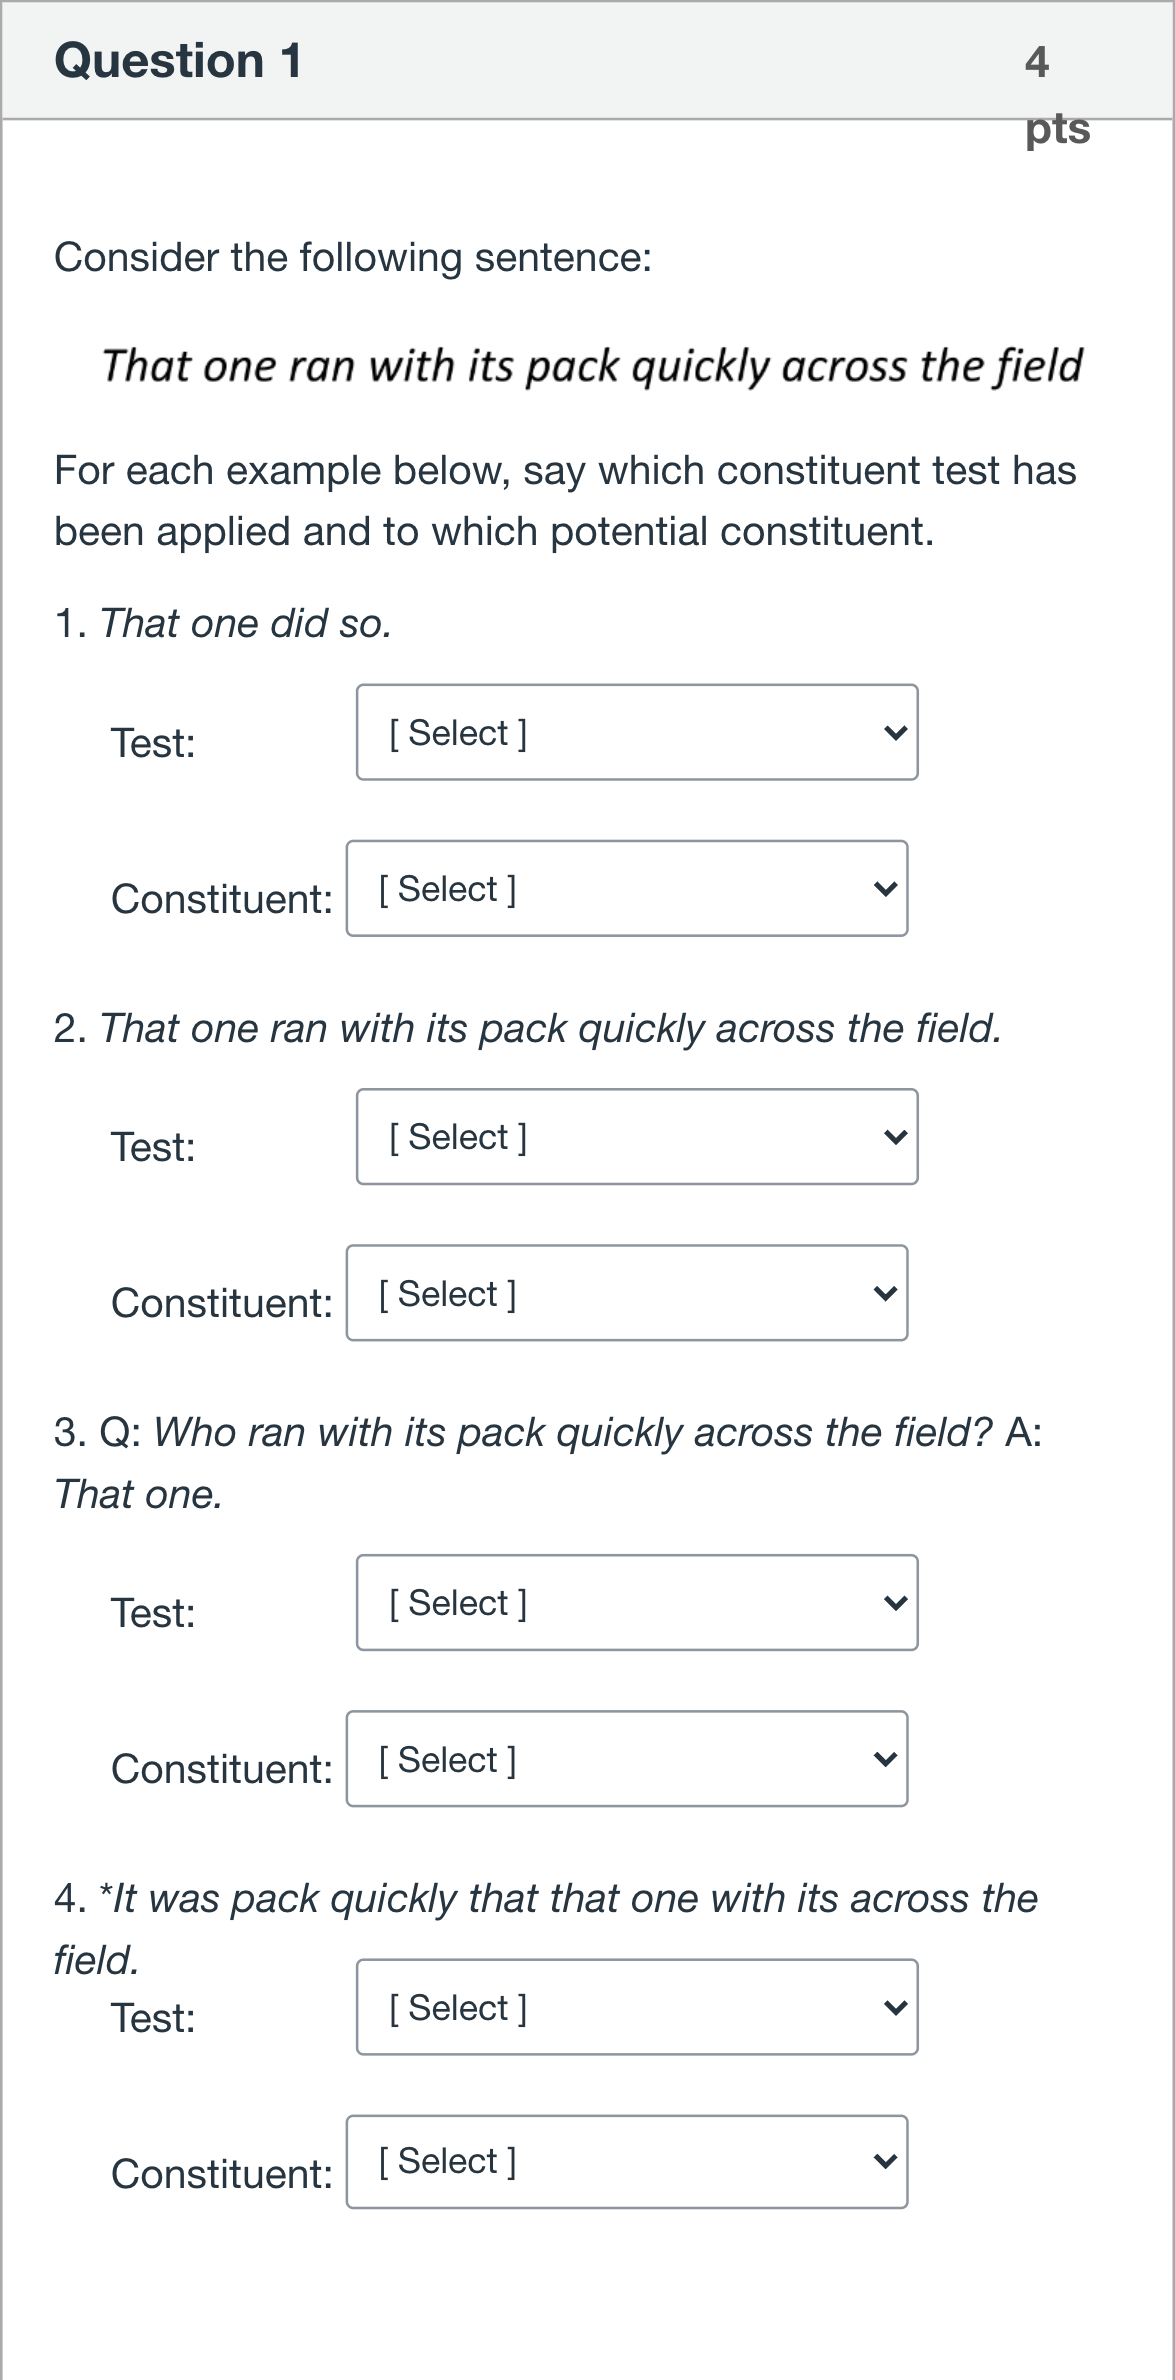Click the "Constituent:" label under example 4
This screenshot has height=2380, width=1175.
pos(222,2174)
